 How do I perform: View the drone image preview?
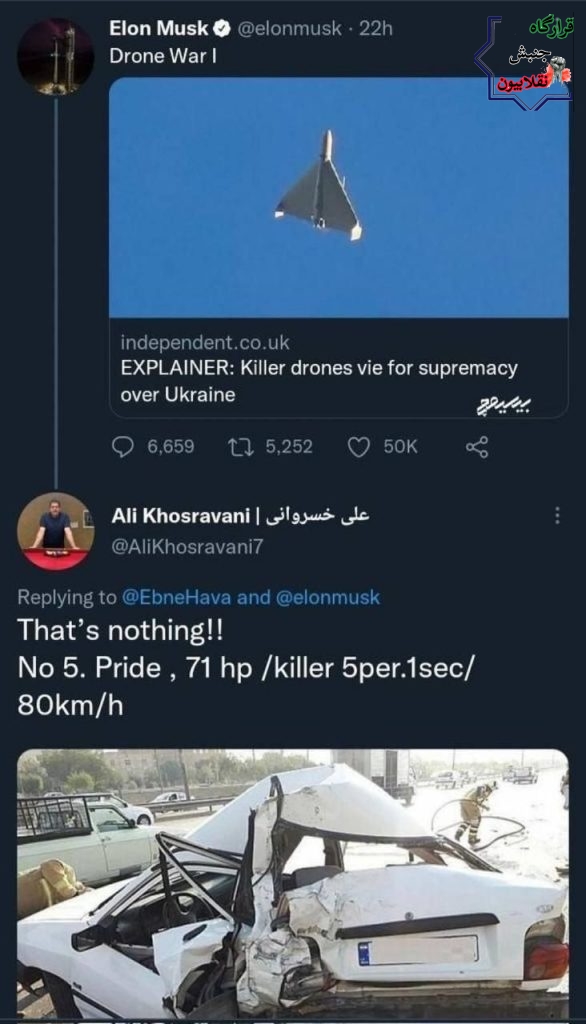338,197
